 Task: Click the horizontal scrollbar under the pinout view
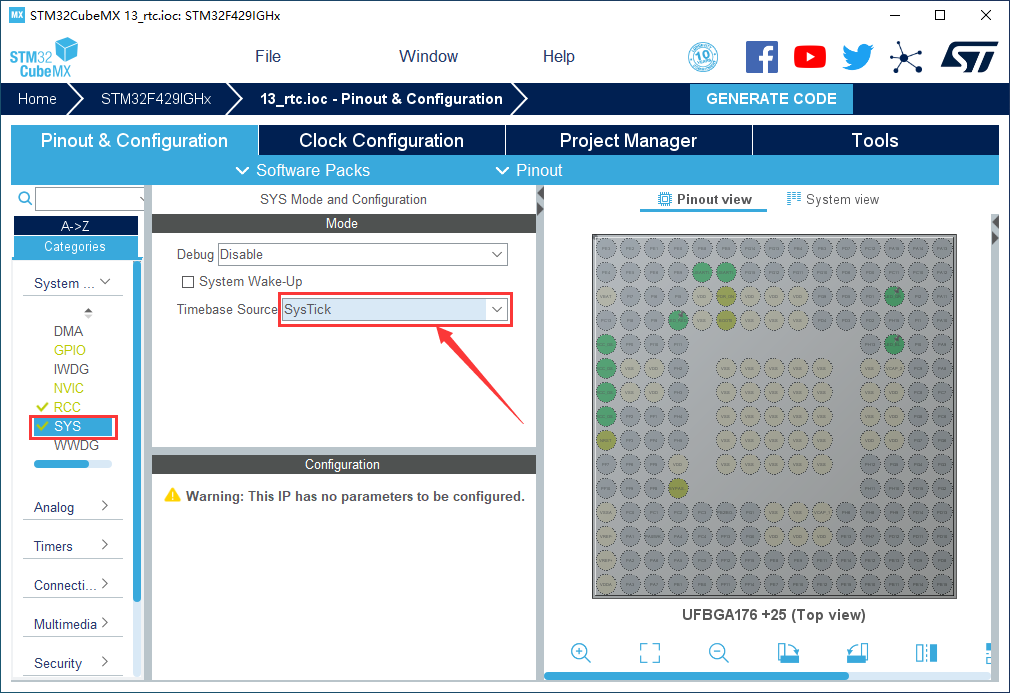tap(700, 677)
